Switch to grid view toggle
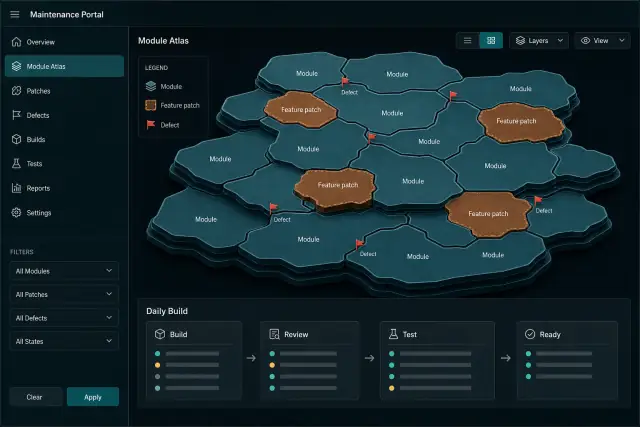The height and width of the screenshot is (427, 640). point(491,40)
